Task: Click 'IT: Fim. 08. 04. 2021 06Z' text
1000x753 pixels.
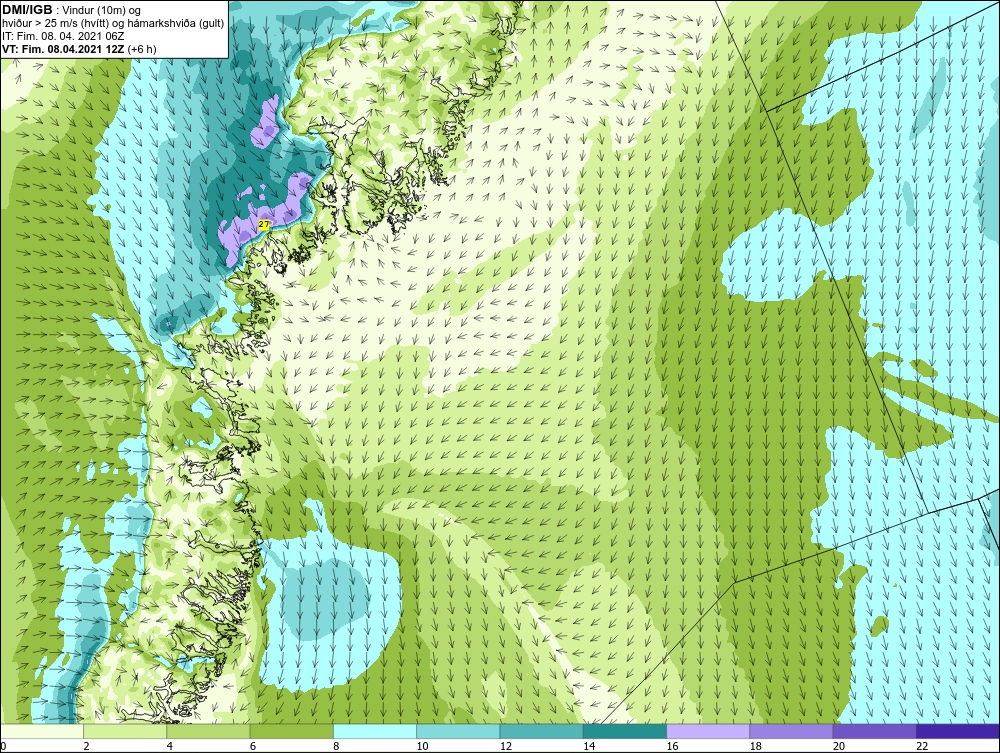Action: click(x=63, y=36)
